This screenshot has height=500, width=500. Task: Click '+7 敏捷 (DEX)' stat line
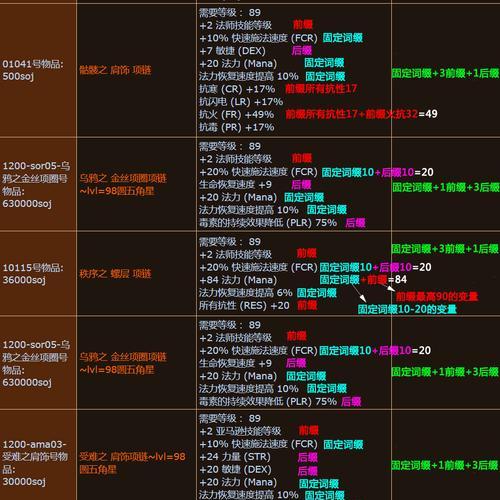tap(232, 51)
